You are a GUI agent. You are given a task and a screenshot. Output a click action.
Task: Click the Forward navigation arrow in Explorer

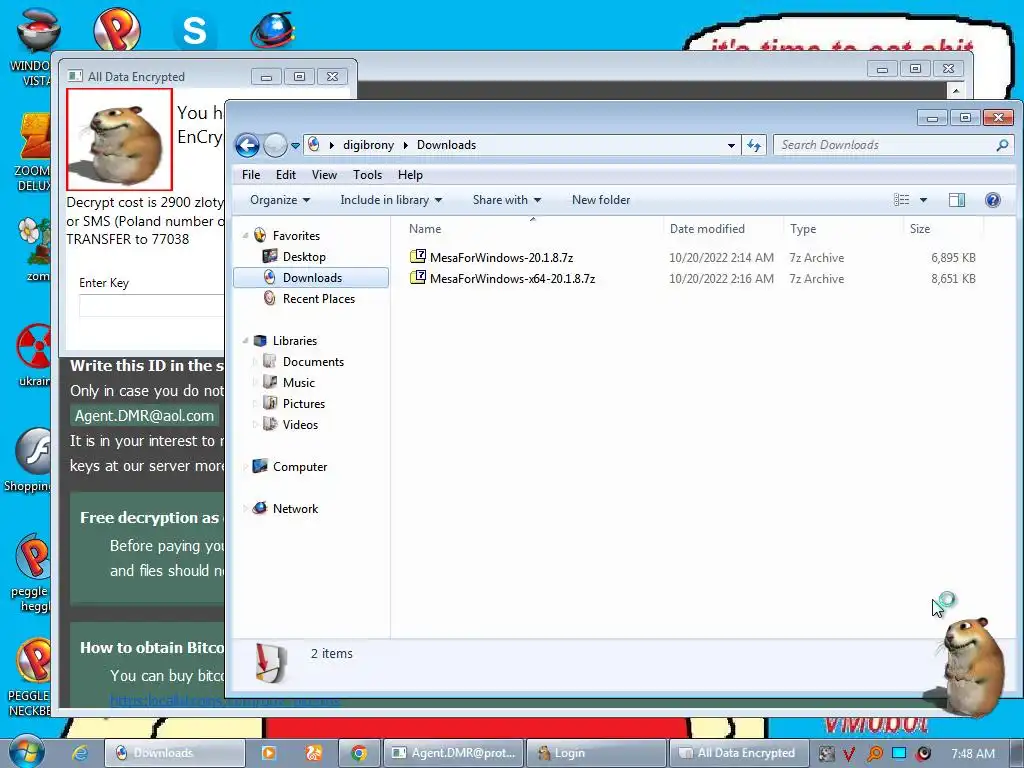pyautogui.click(x=275, y=145)
